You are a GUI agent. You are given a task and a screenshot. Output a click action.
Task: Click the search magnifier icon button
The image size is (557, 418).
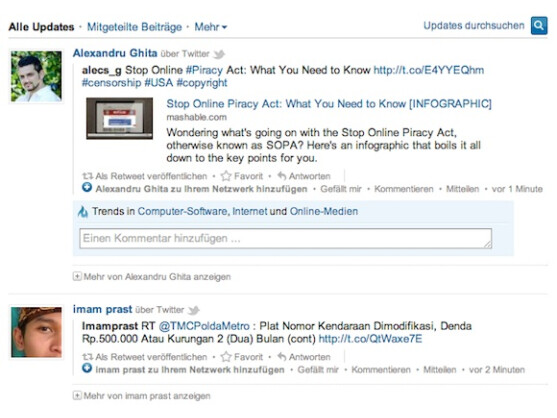coord(539,26)
